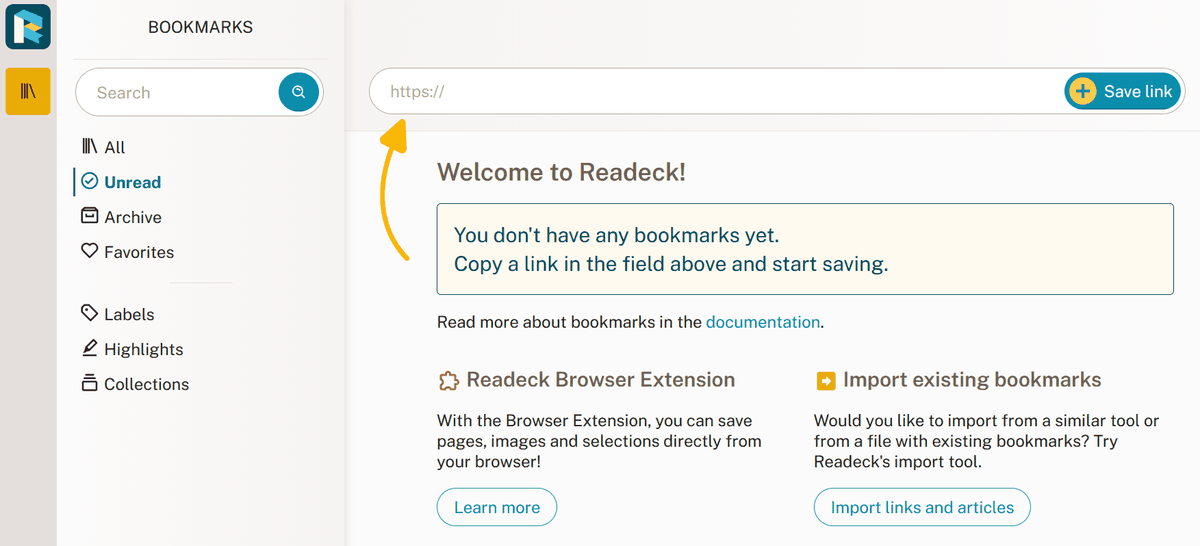Click the Collections stack icon

pos(90,384)
